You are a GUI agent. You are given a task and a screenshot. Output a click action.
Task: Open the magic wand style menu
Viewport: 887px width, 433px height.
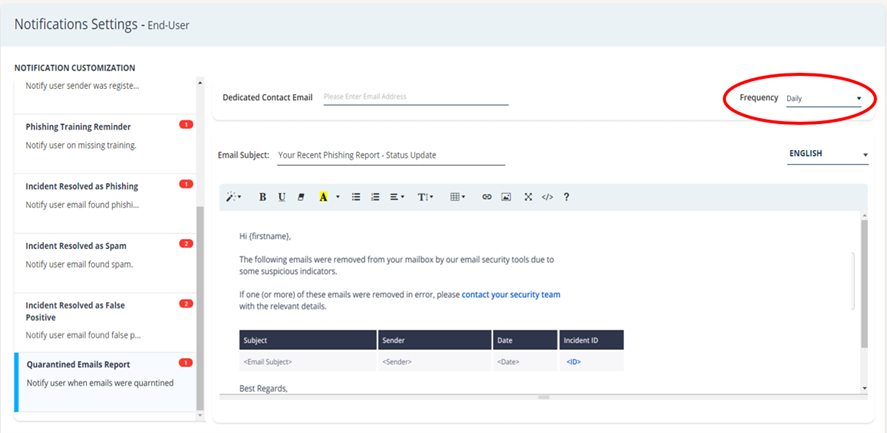point(233,197)
